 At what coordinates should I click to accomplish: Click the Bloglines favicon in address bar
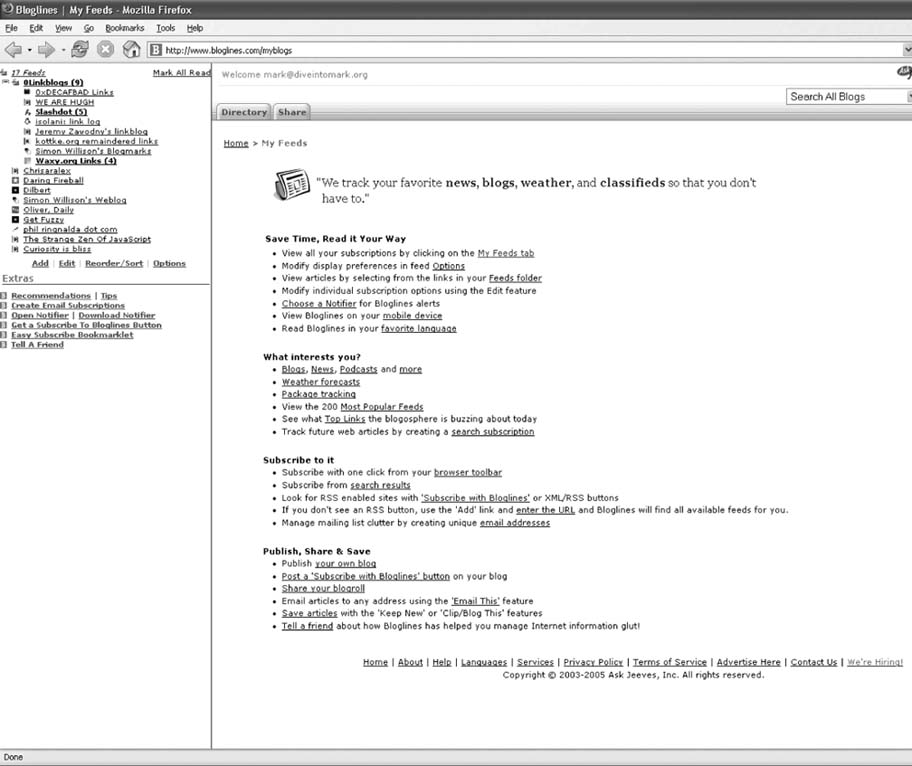pyautogui.click(x=156, y=50)
